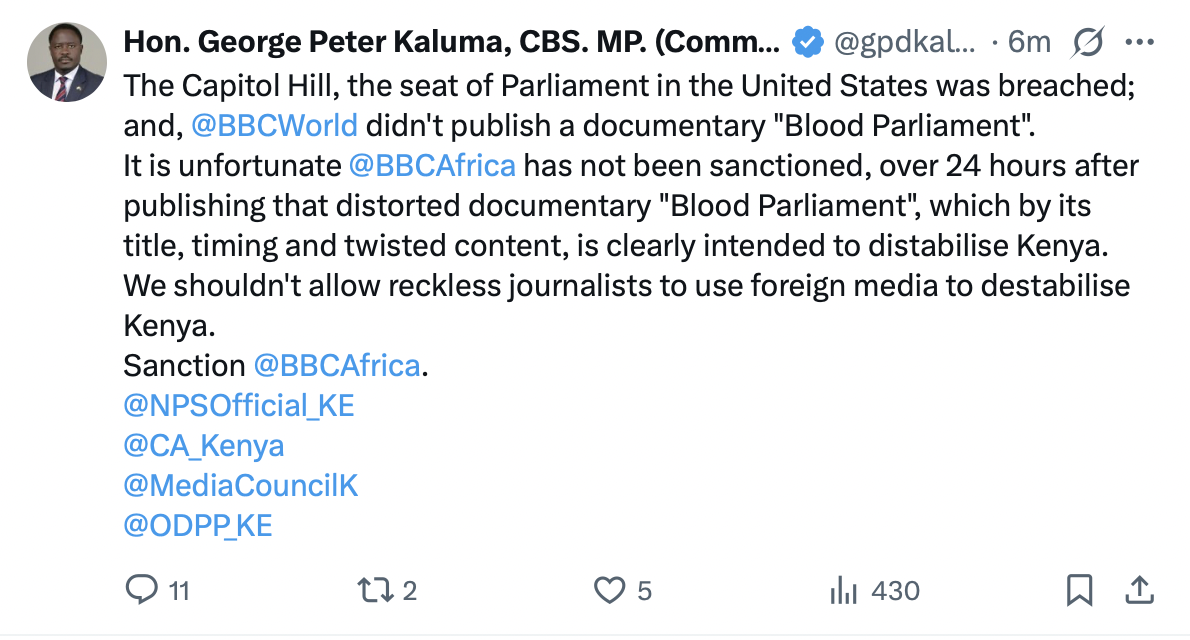
Task: Like the tweet with the heart icon
Action: (609, 591)
